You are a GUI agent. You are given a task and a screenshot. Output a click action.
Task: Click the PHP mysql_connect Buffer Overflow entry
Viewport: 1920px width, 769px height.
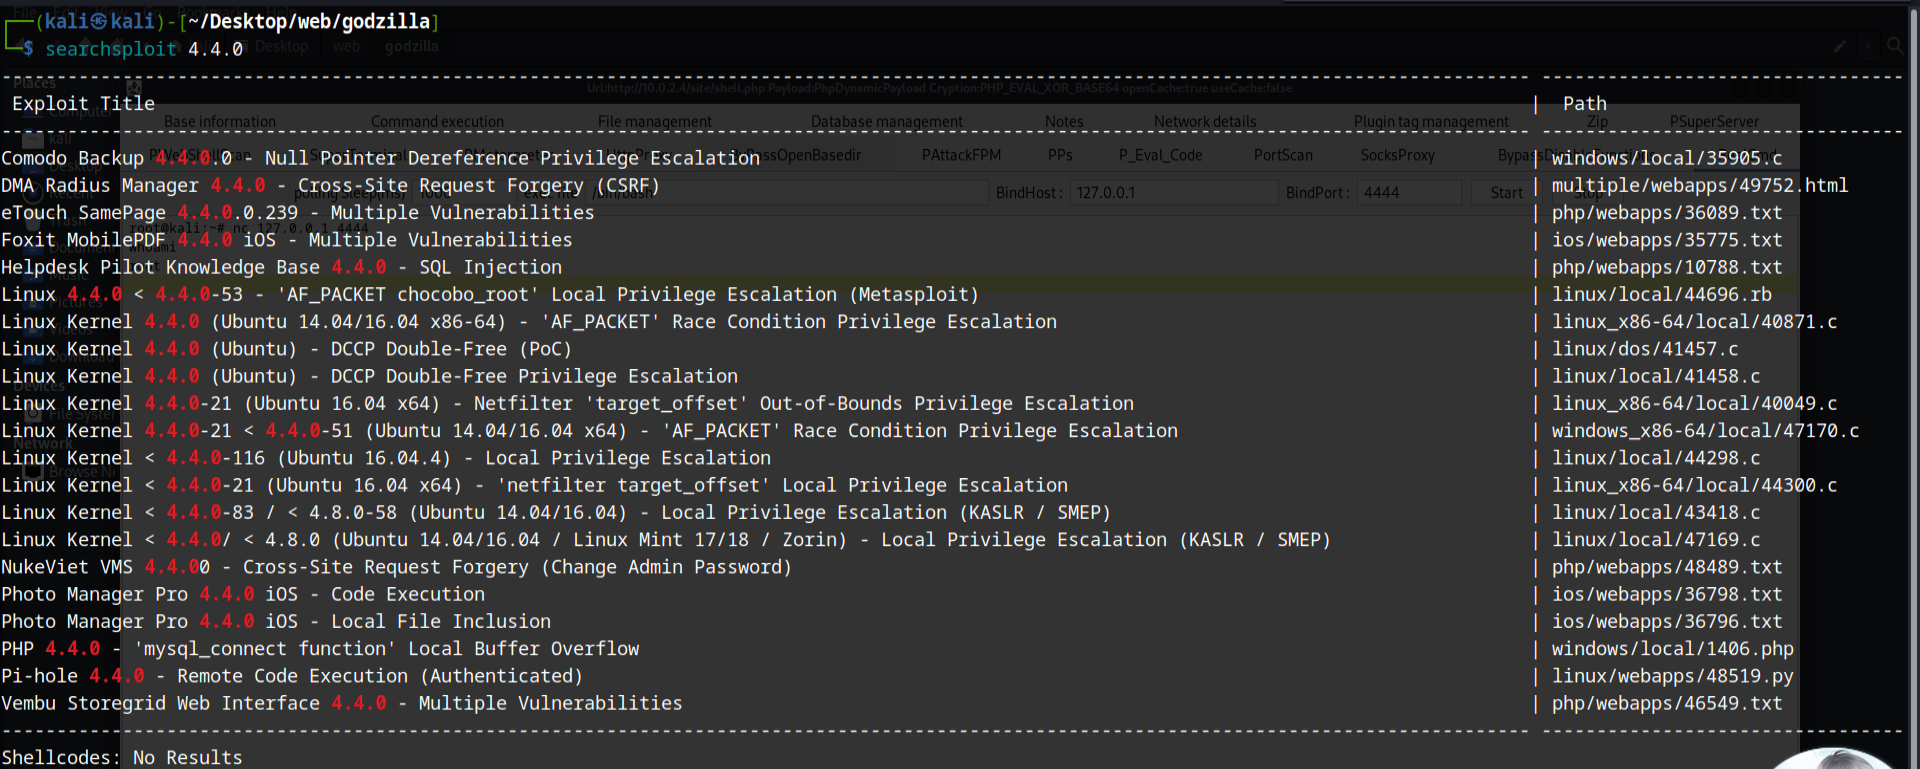click(x=320, y=649)
